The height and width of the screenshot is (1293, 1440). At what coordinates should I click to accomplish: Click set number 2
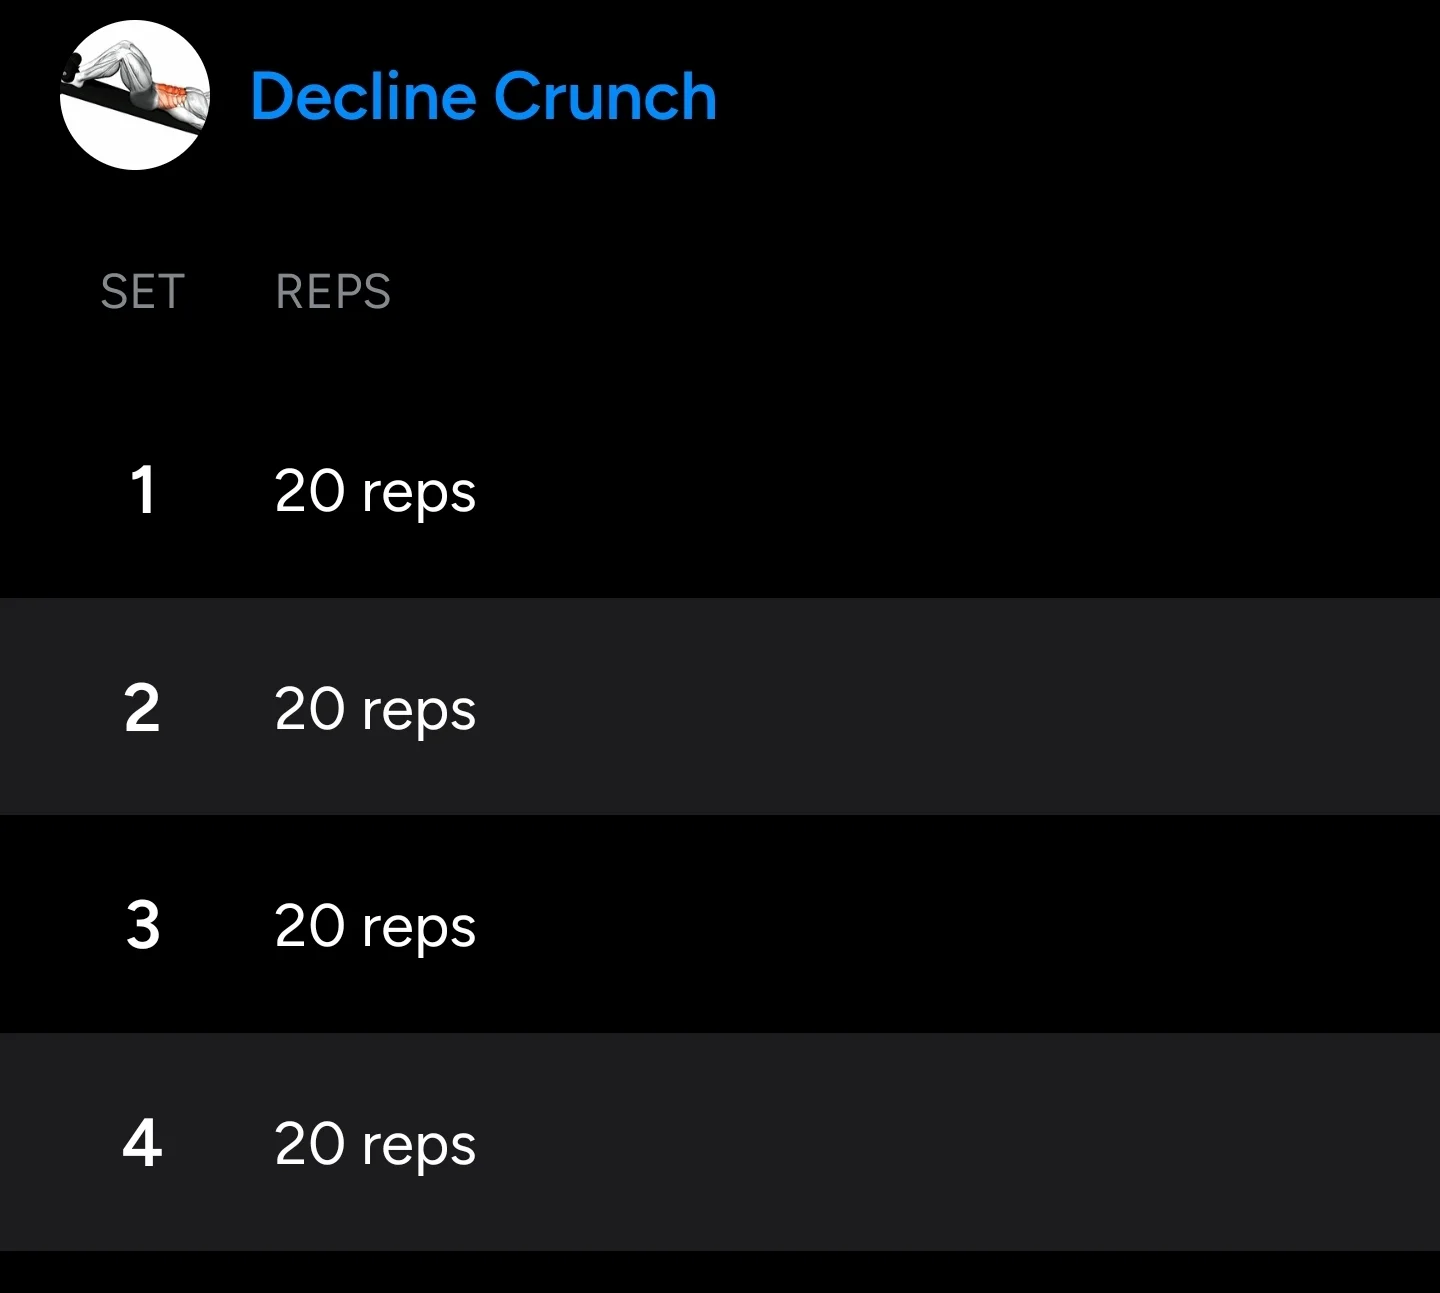pyautogui.click(x=142, y=708)
